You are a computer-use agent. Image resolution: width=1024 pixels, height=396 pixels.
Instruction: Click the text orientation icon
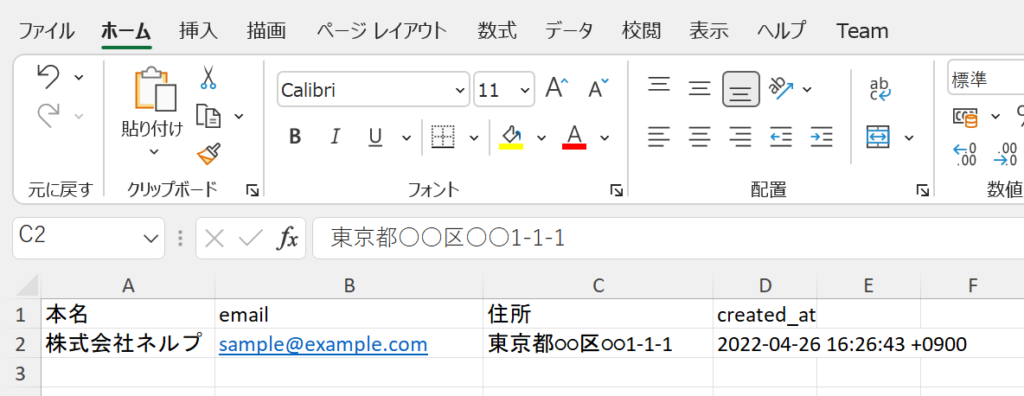[782, 87]
